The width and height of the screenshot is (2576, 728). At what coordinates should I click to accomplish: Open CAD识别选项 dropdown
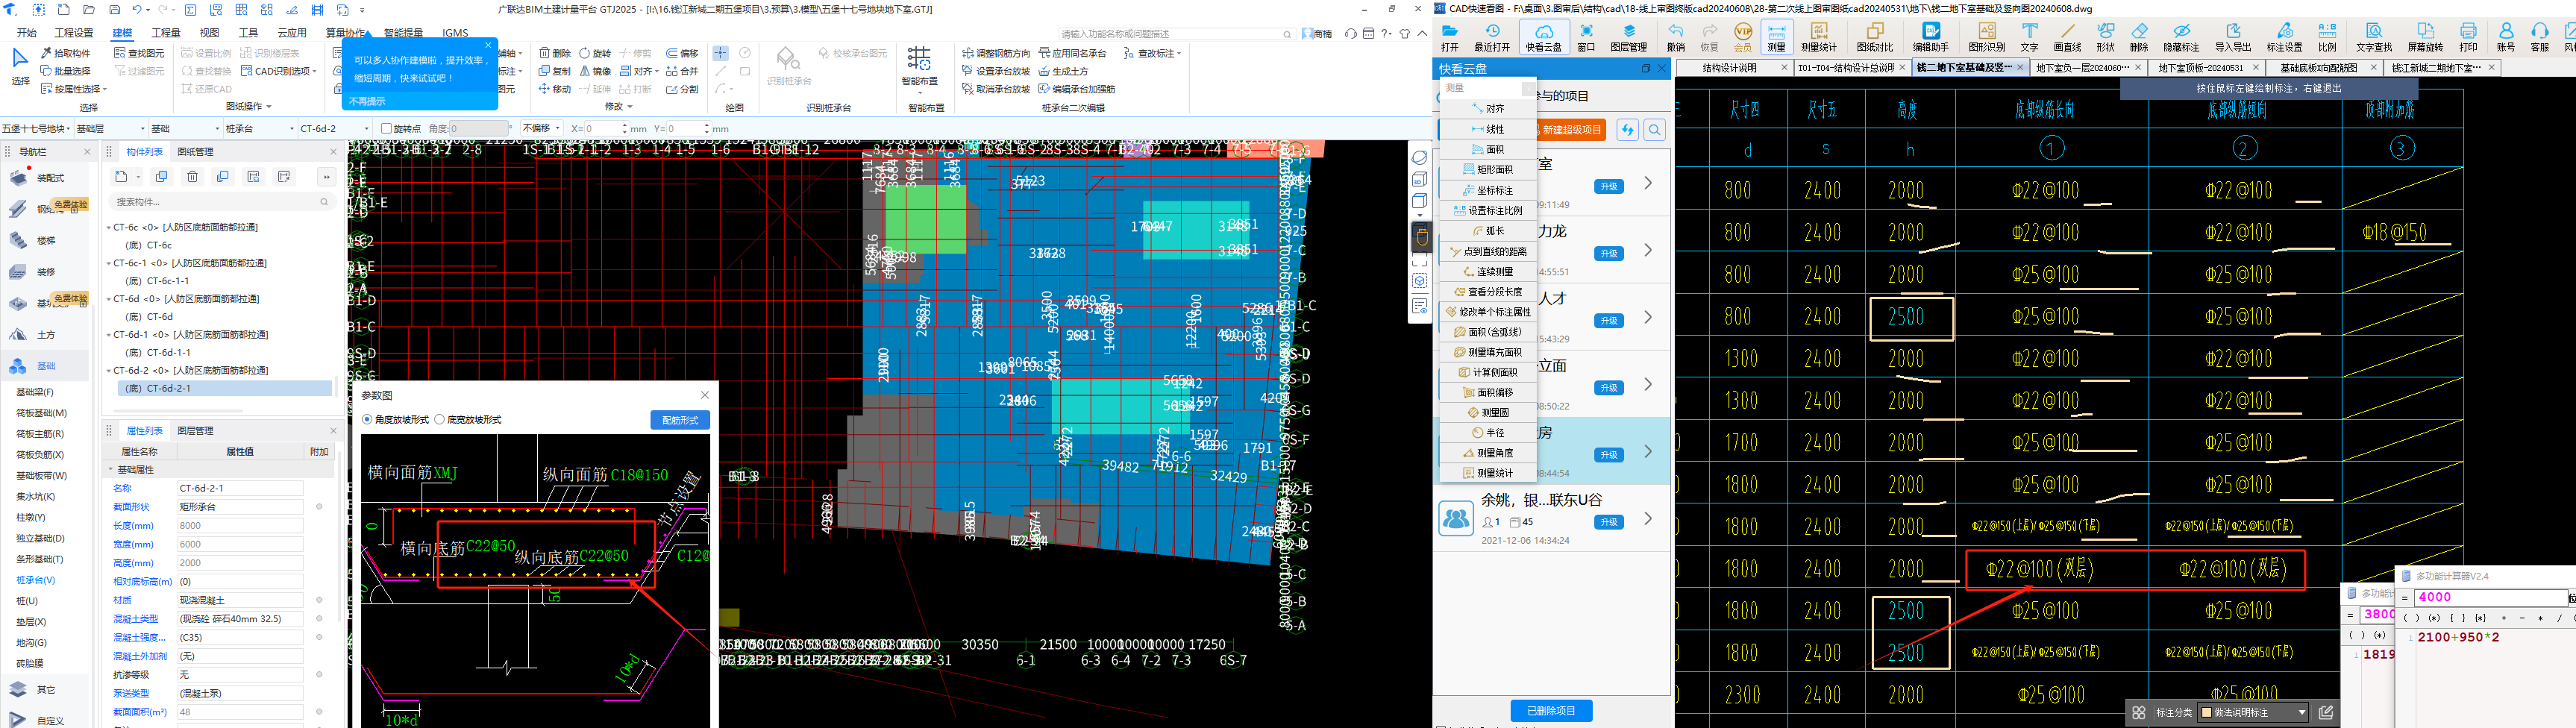pos(278,71)
